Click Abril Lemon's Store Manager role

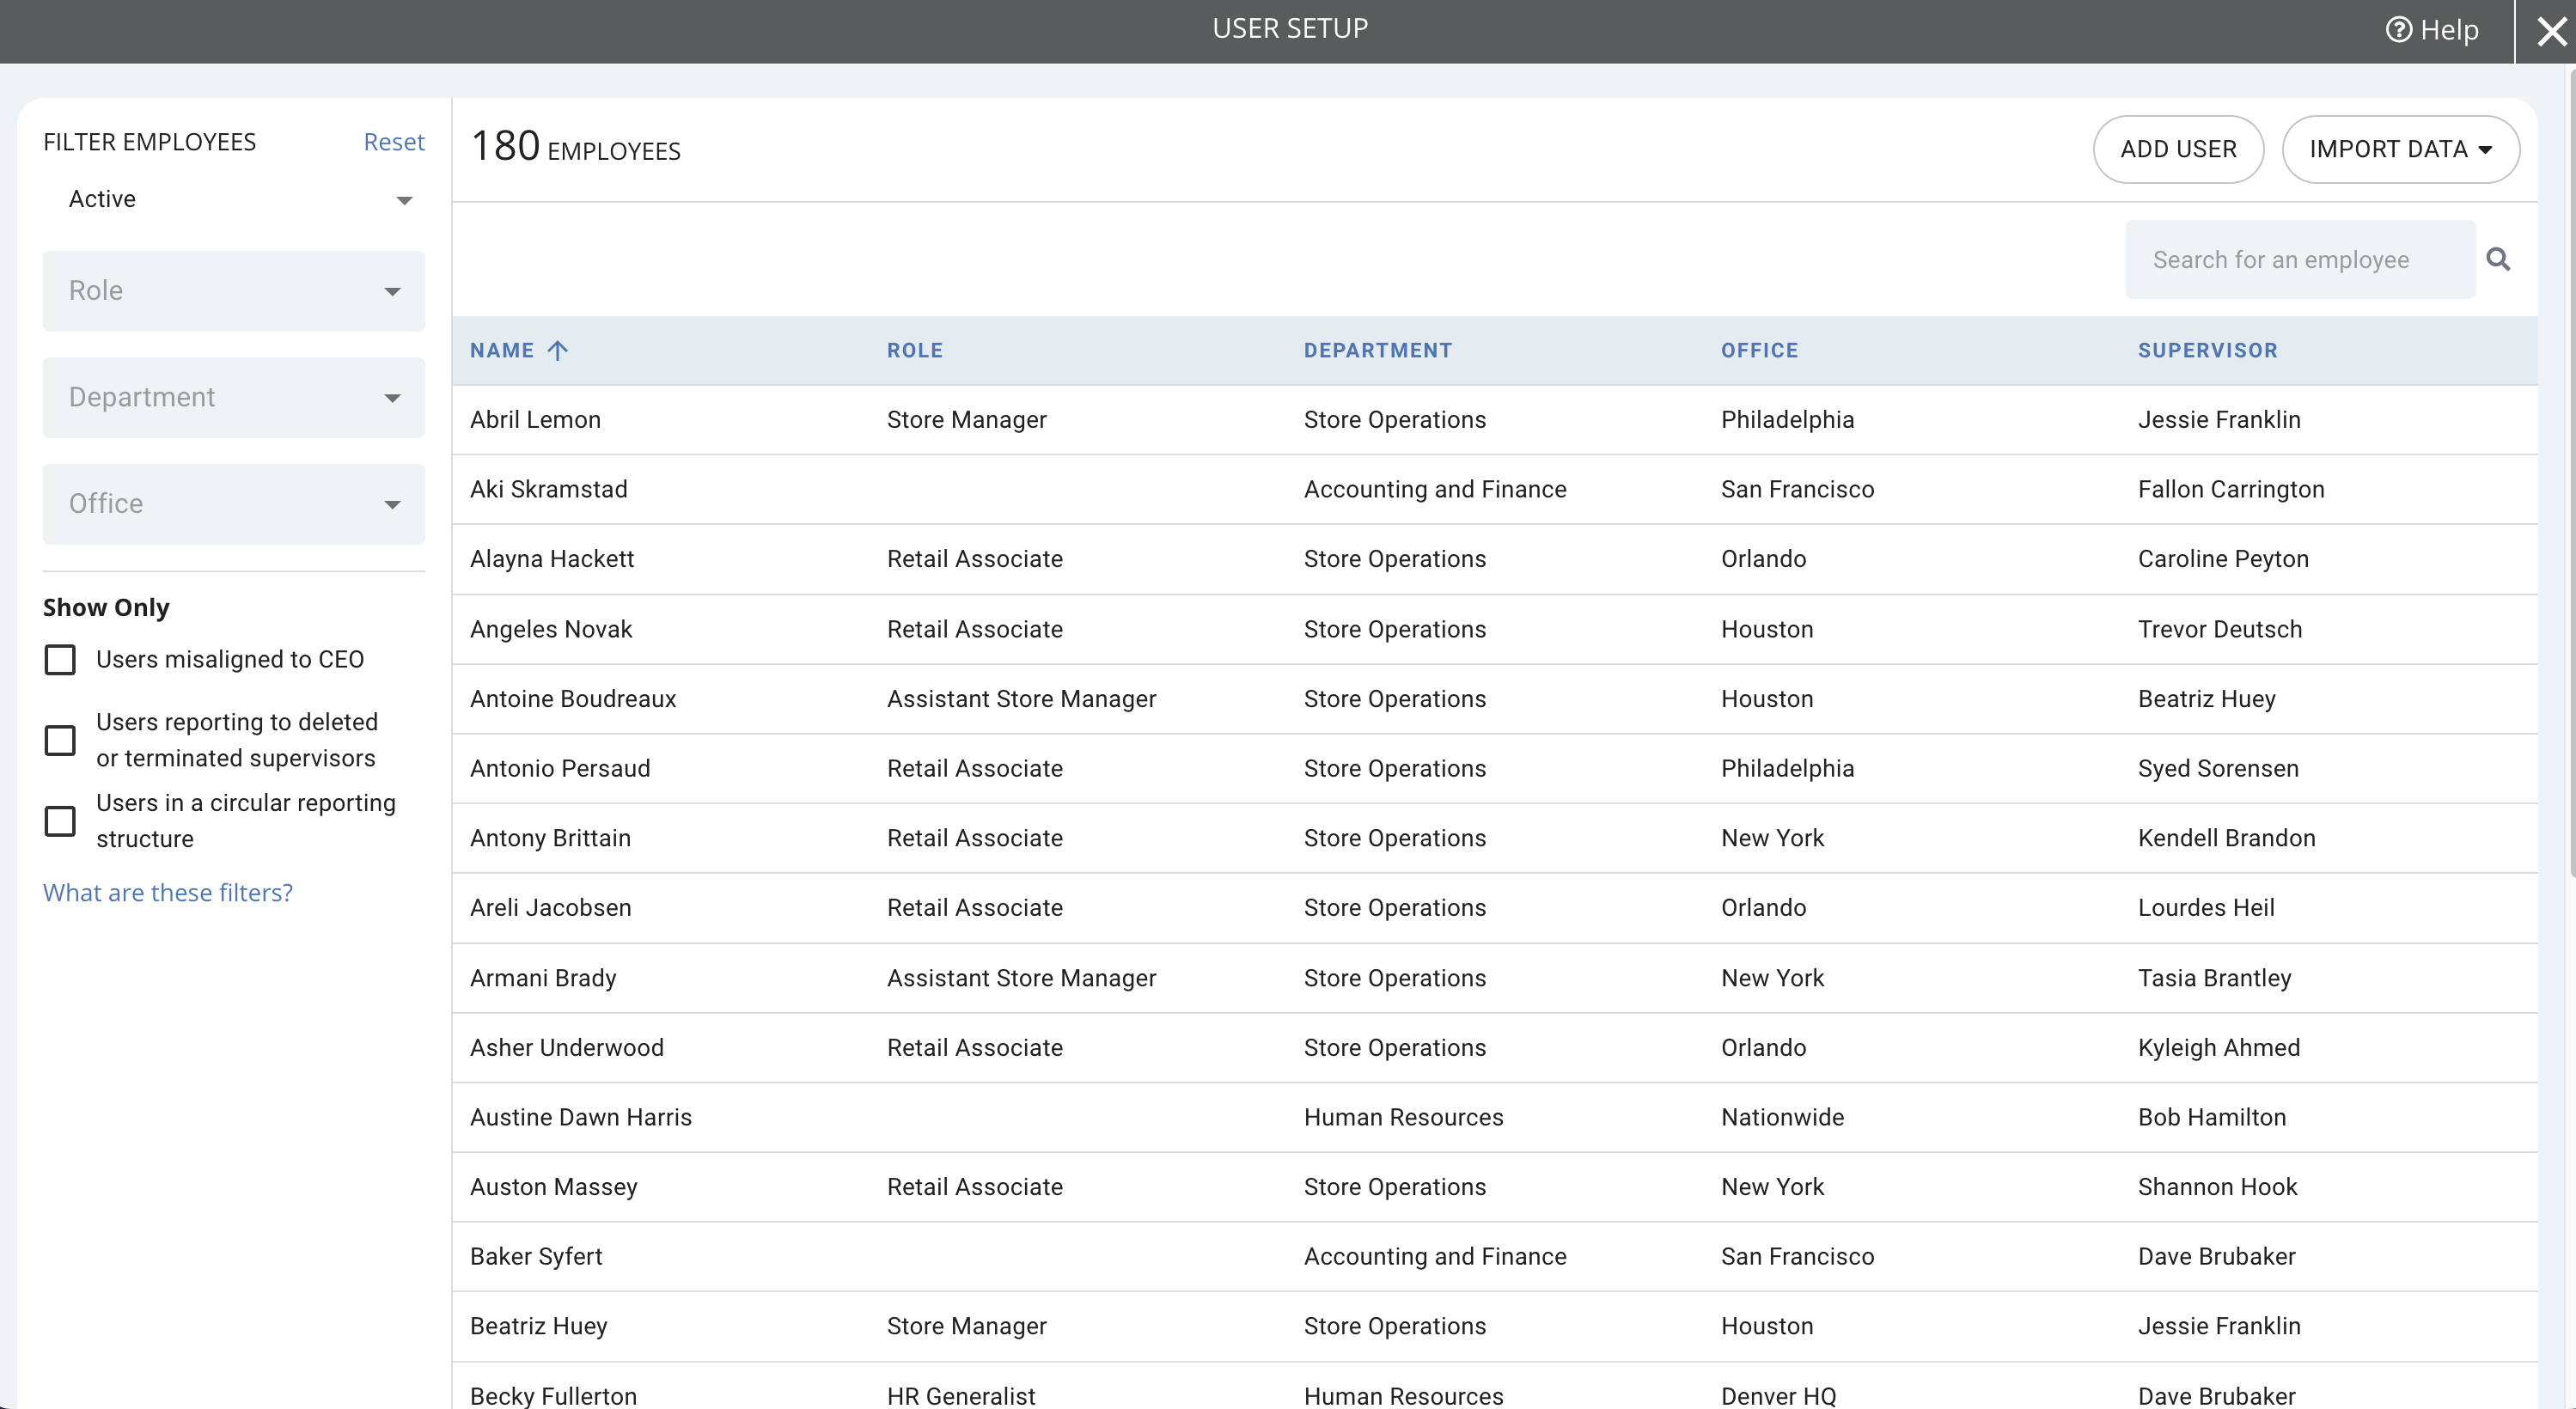966,420
